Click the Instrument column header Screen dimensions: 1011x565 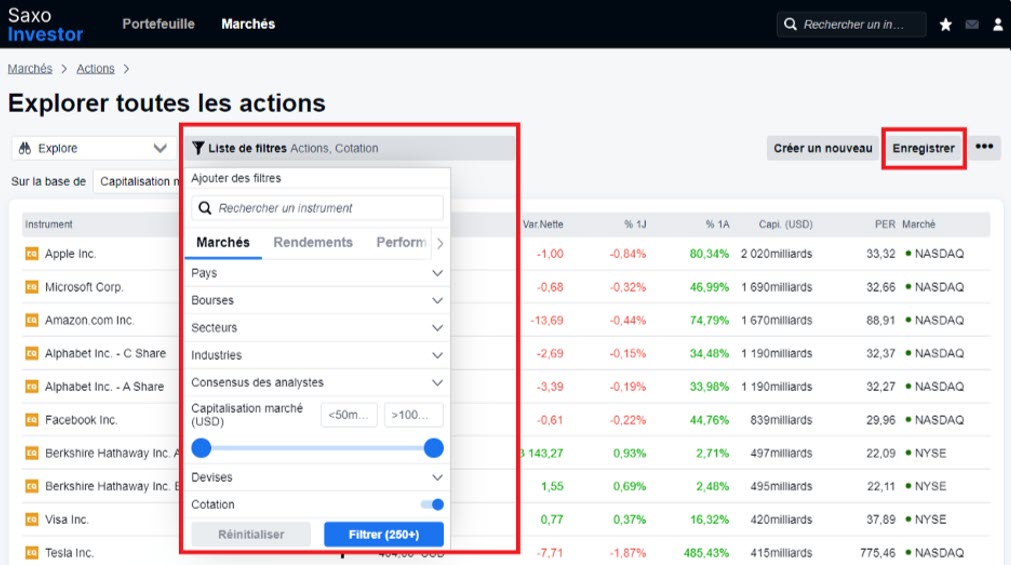[x=48, y=224]
